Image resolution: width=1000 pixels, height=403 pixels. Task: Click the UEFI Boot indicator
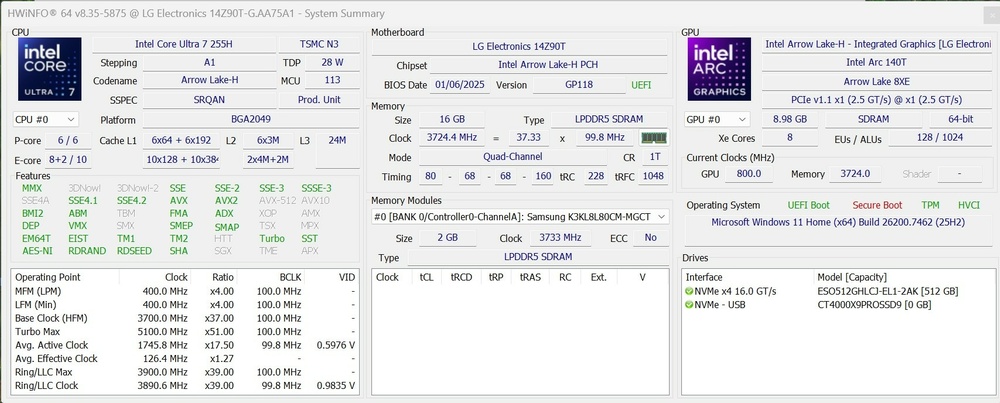pos(808,205)
